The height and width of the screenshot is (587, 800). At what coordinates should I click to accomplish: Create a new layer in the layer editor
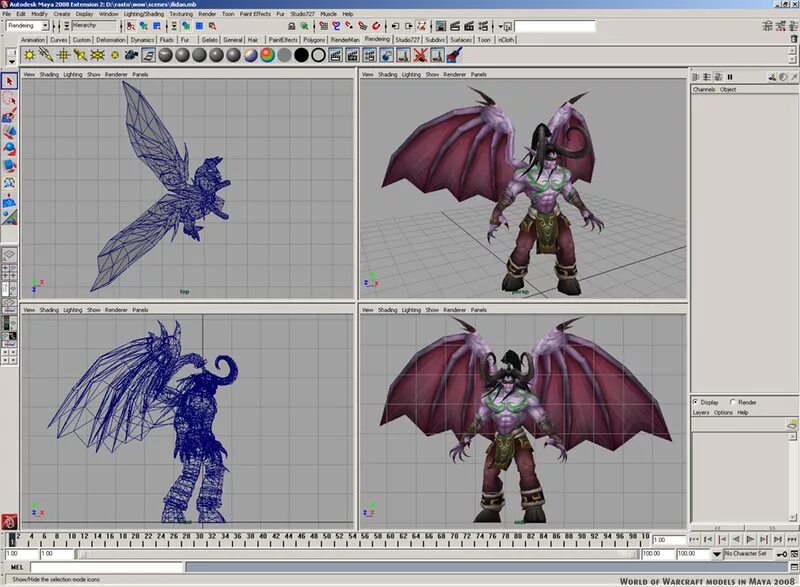(792, 424)
